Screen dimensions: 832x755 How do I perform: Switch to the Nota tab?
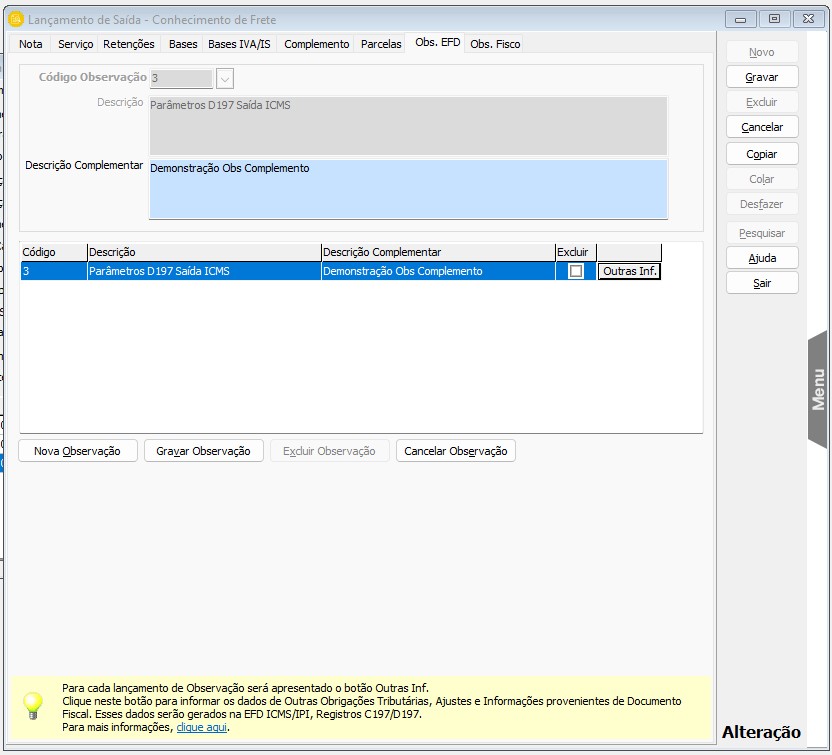[31, 44]
